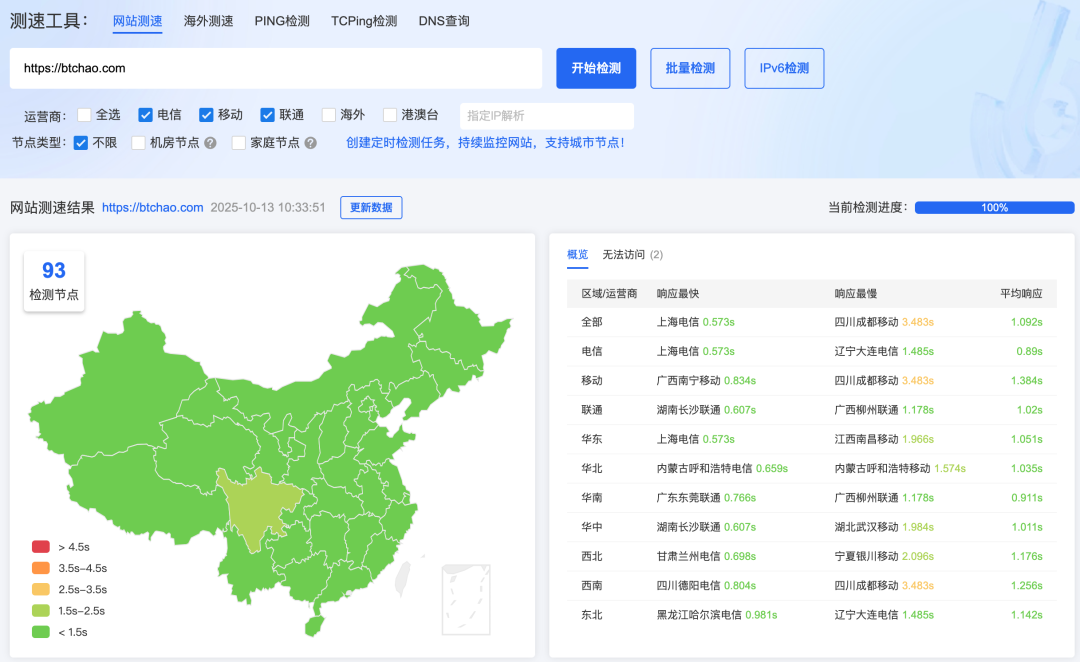Select the 无法访问 (2) tab

coord(632,255)
